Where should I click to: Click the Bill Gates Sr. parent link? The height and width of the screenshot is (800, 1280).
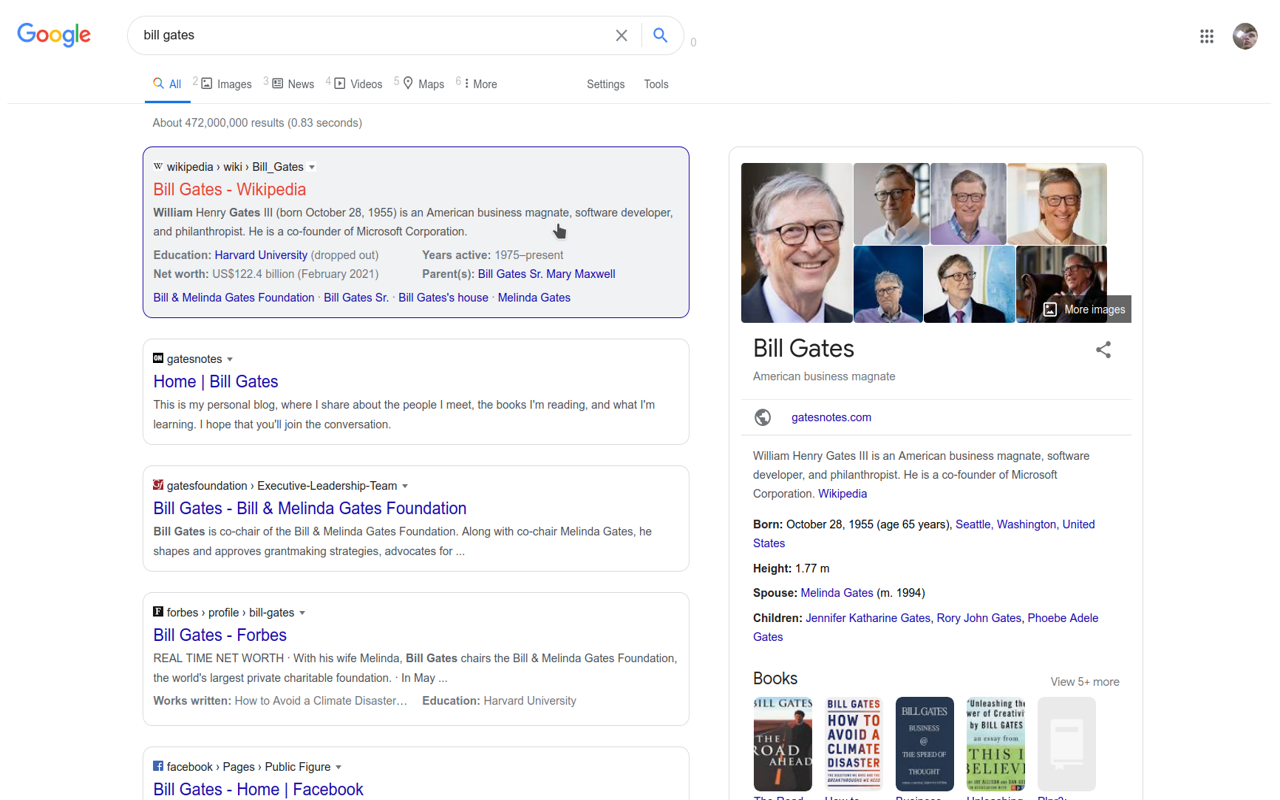point(510,274)
